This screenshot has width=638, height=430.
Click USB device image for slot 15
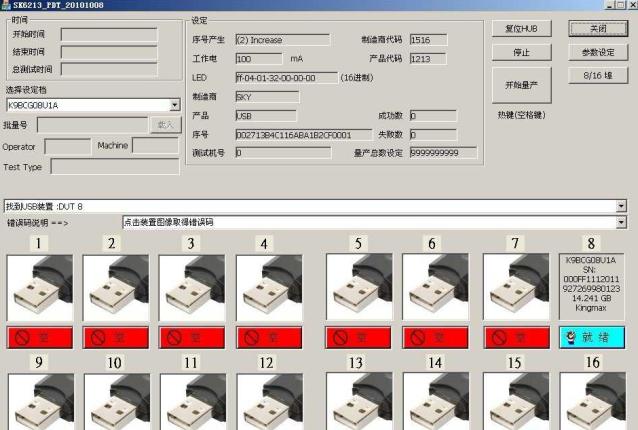(x=516, y=402)
